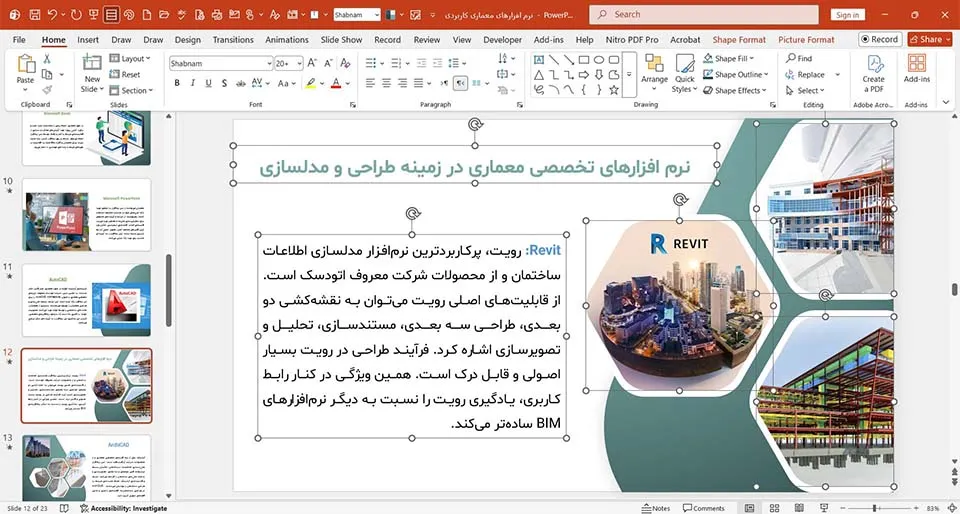960x514 pixels.
Task: Open the Add-ins ribbon button
Action: point(917,69)
